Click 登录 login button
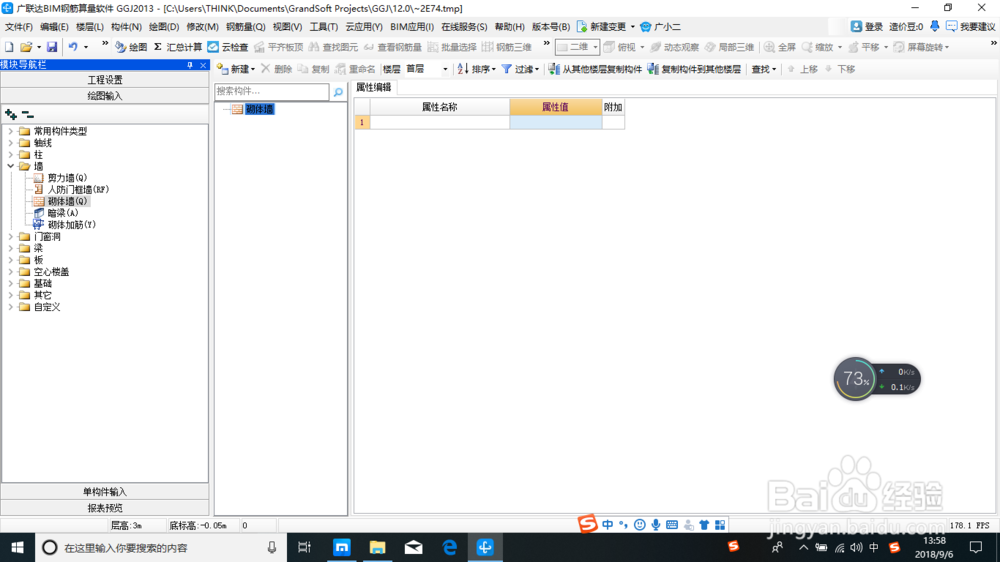The width and height of the screenshot is (1000, 562). click(867, 27)
